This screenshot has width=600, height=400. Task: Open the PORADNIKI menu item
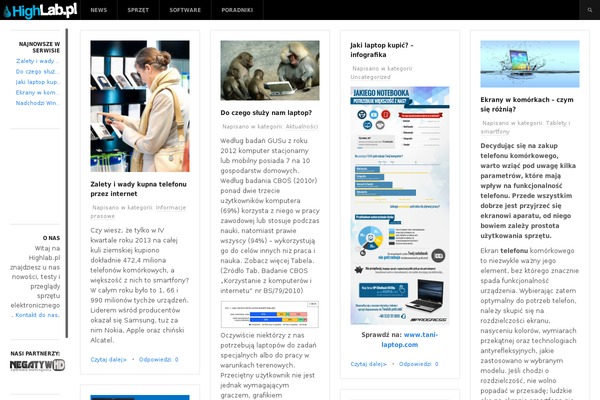click(237, 10)
